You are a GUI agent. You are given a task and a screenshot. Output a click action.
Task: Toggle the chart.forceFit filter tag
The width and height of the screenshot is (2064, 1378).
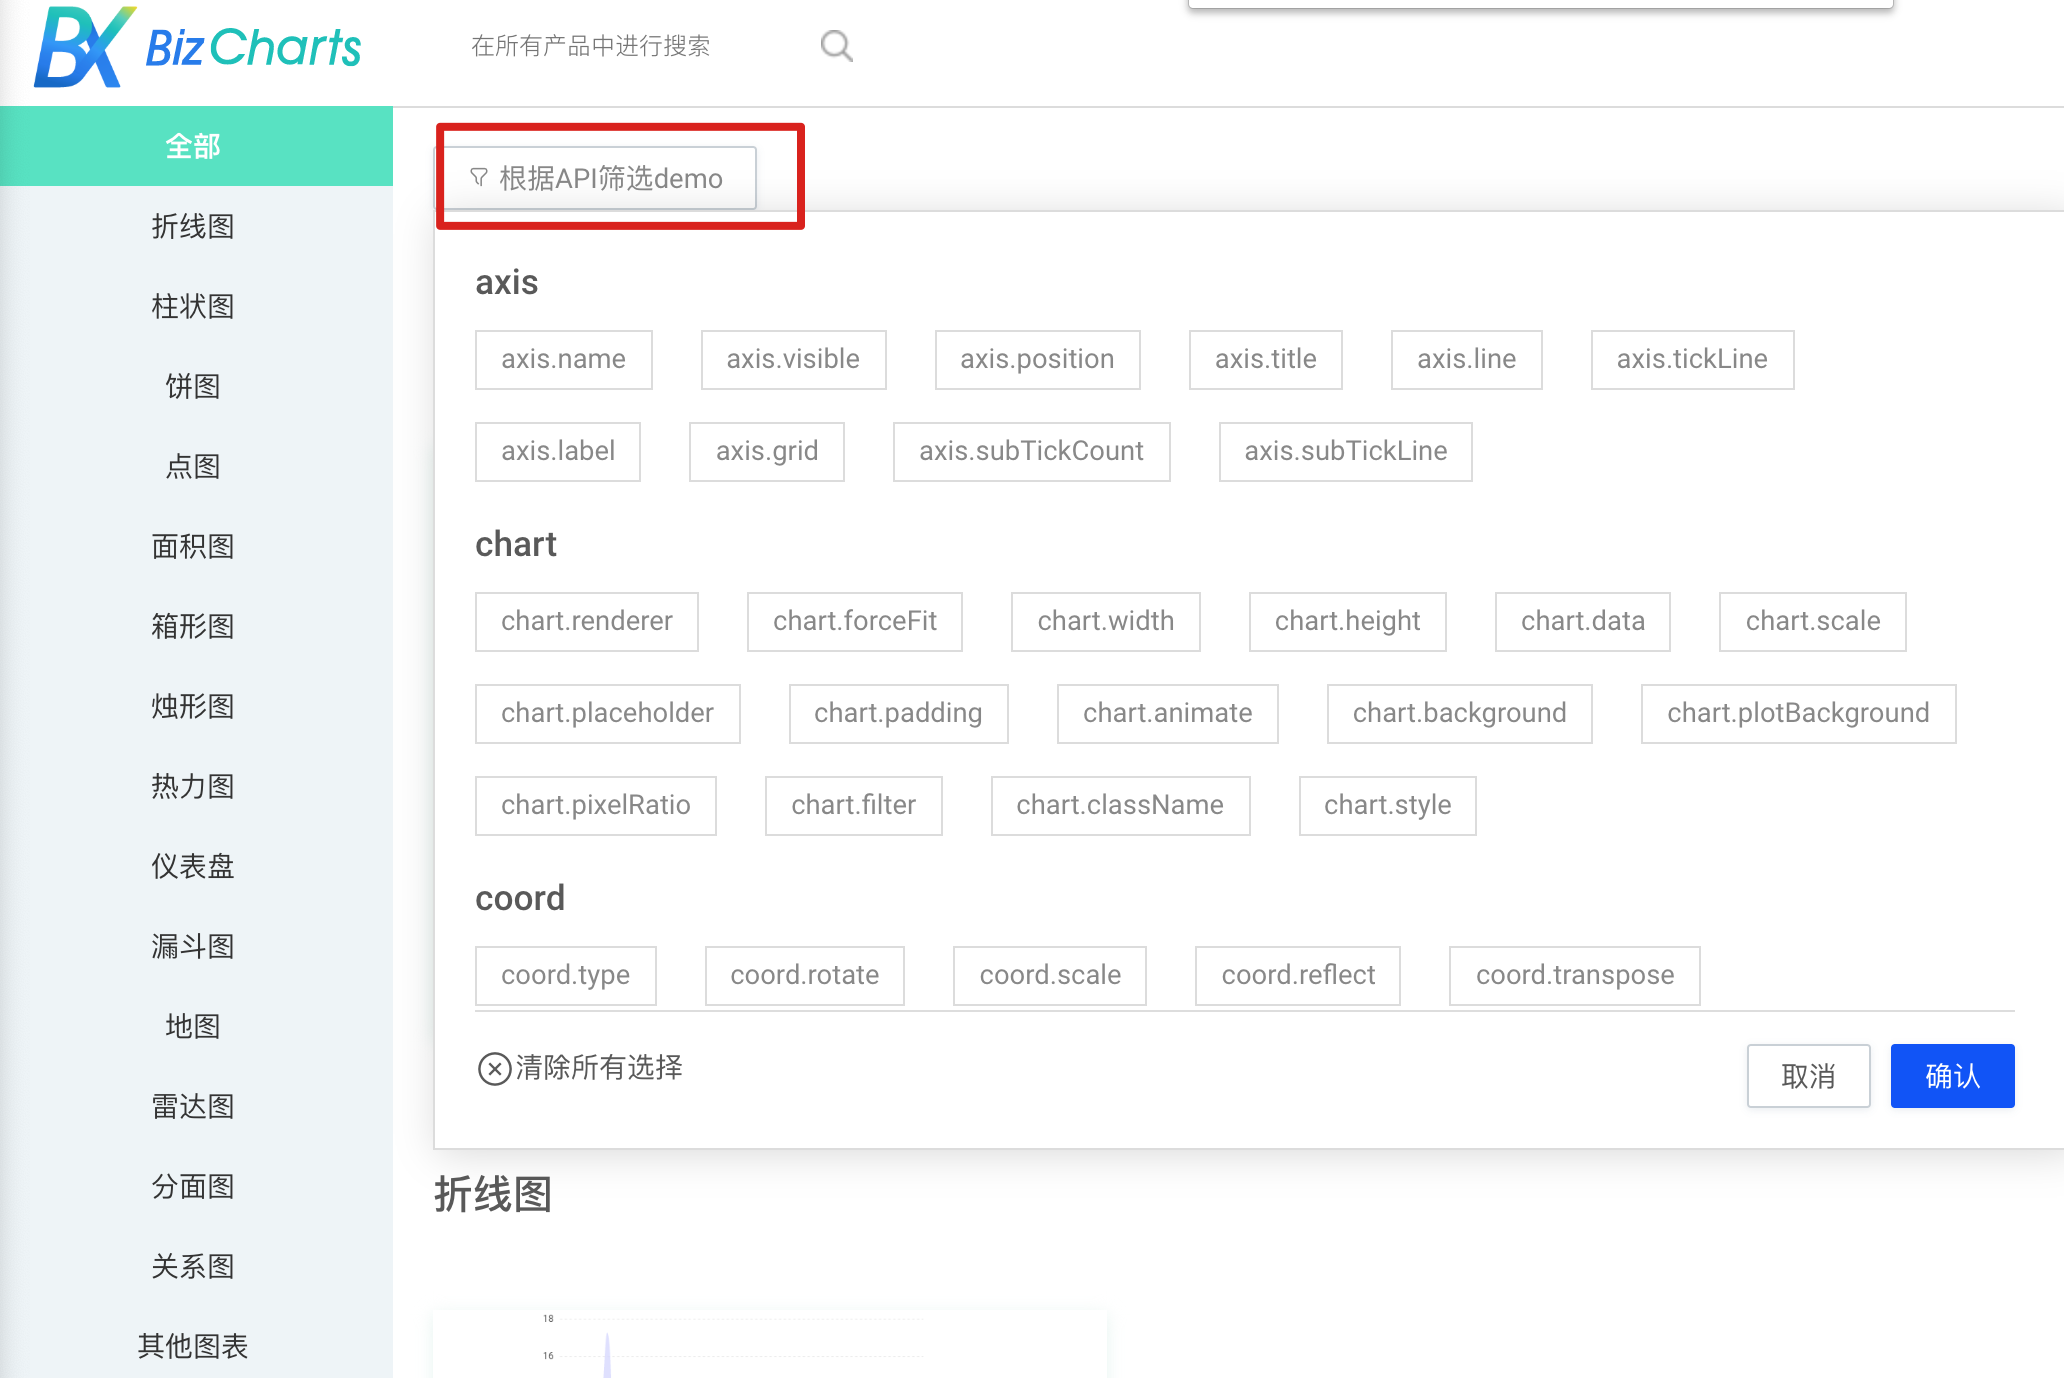(x=854, y=621)
